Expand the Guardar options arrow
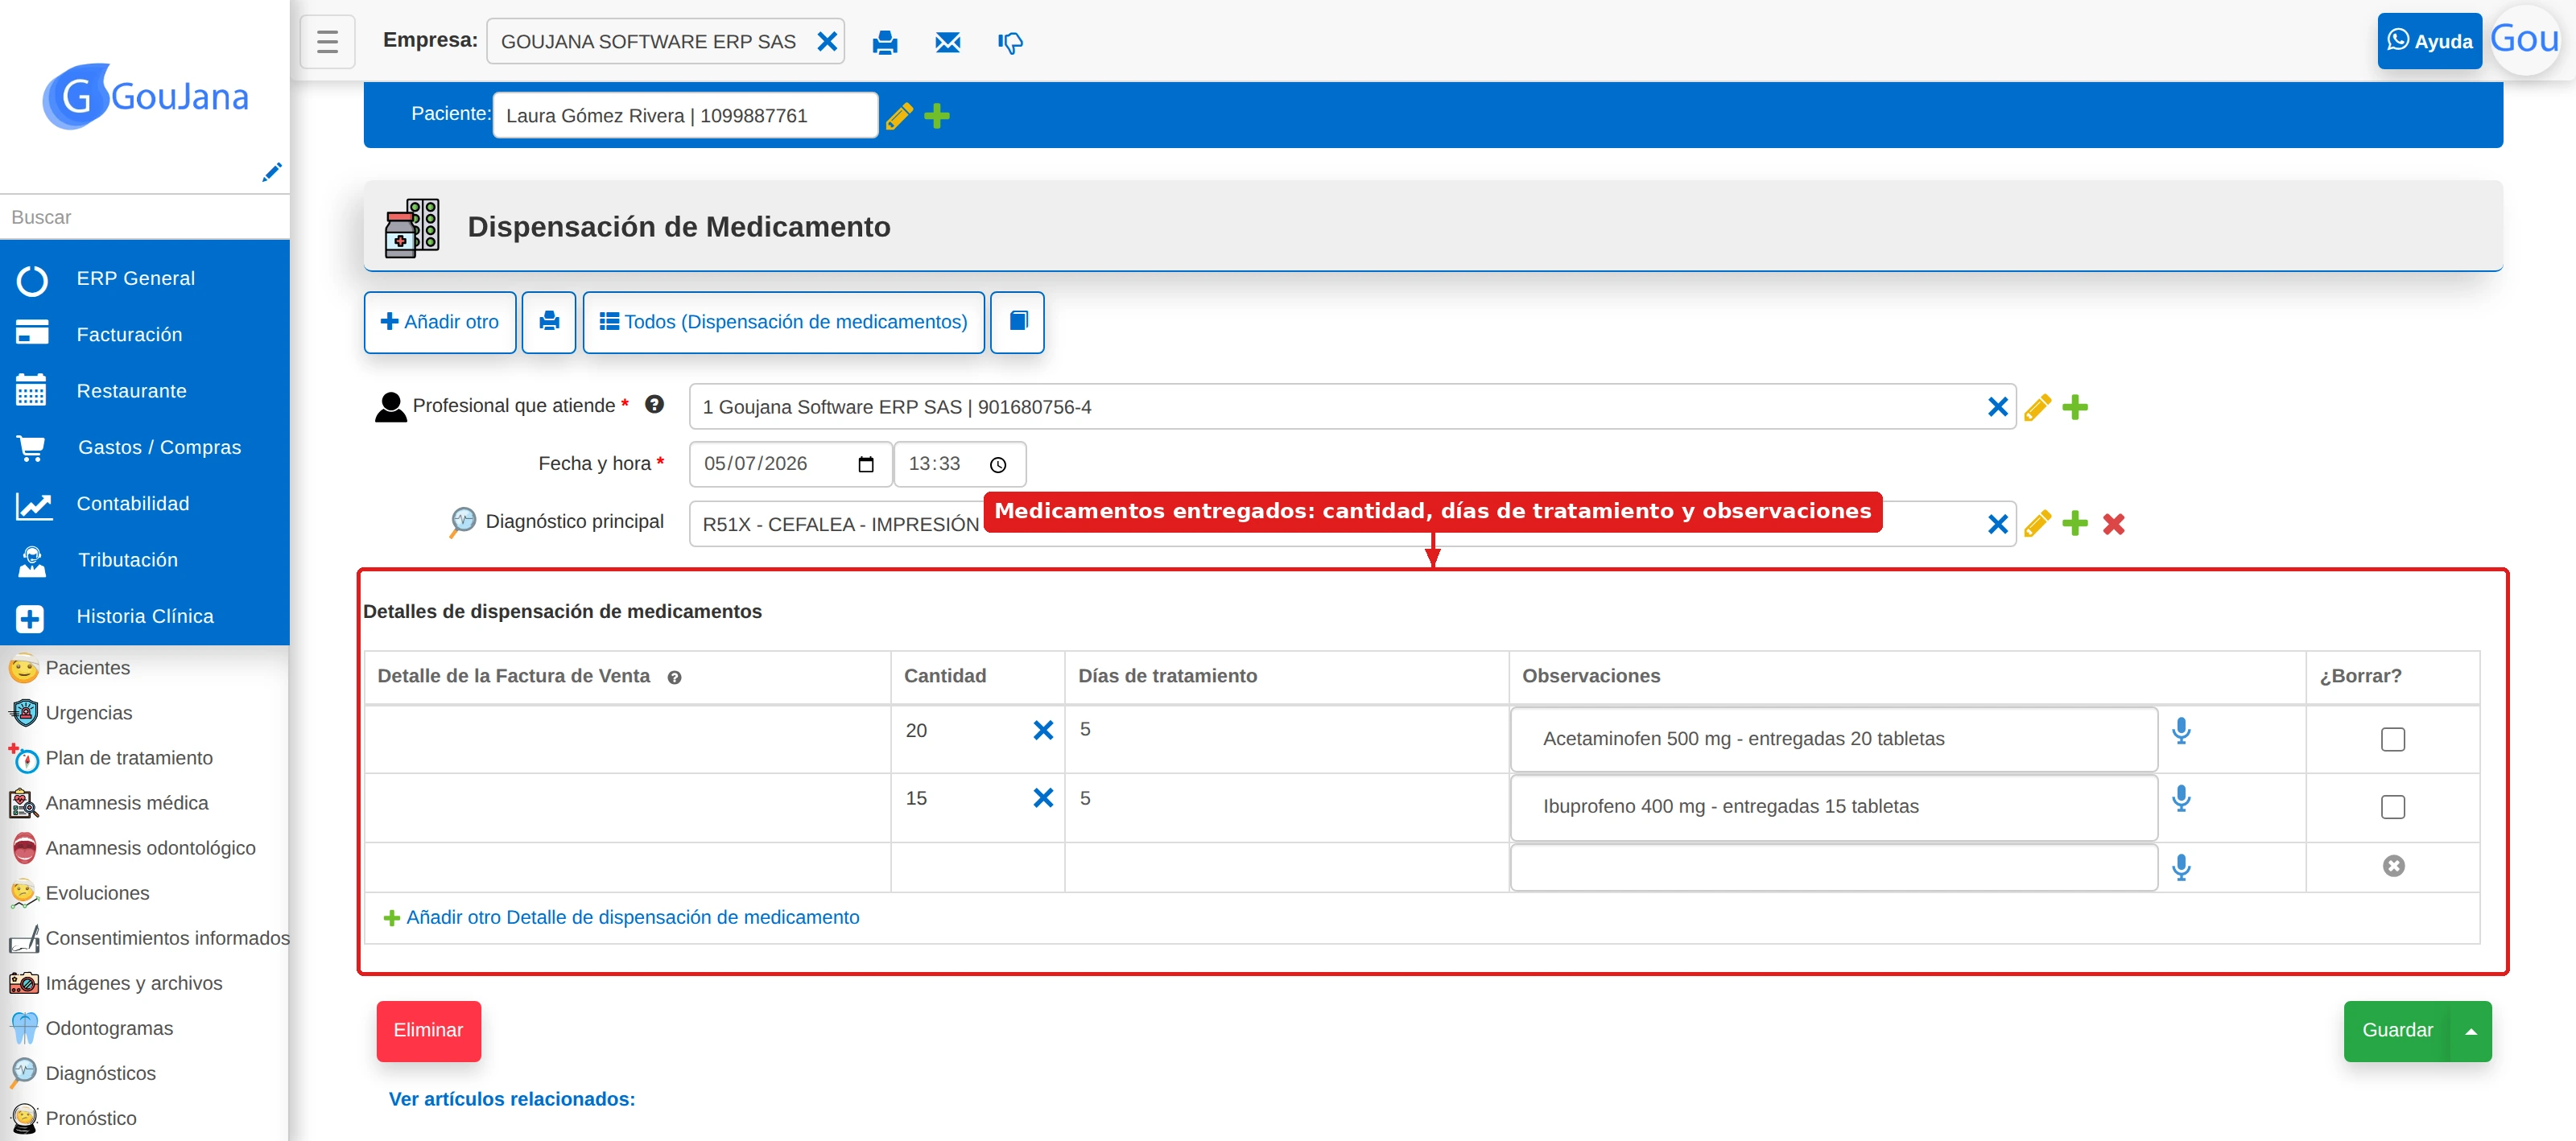Screen dimensions: 2576x1141 tap(2471, 1031)
